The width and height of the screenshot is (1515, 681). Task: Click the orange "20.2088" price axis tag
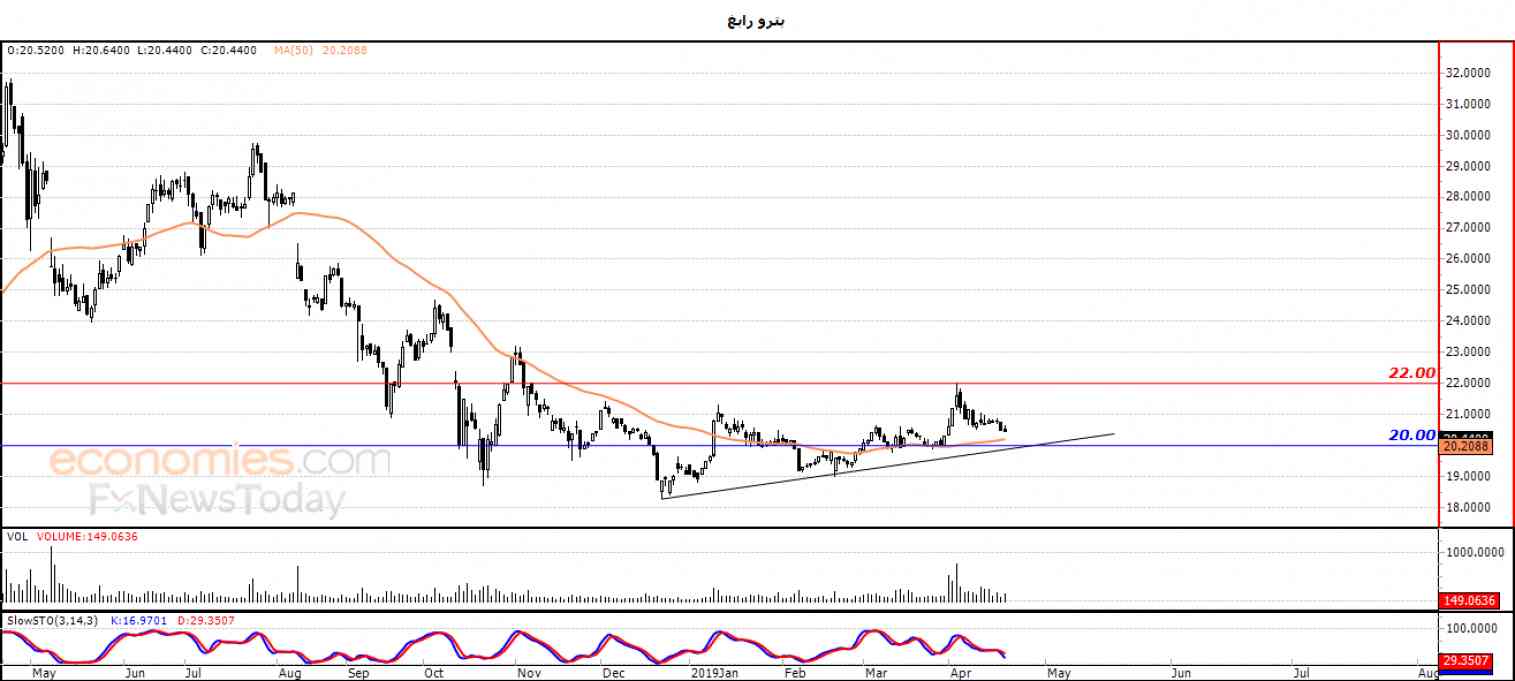[1466, 447]
